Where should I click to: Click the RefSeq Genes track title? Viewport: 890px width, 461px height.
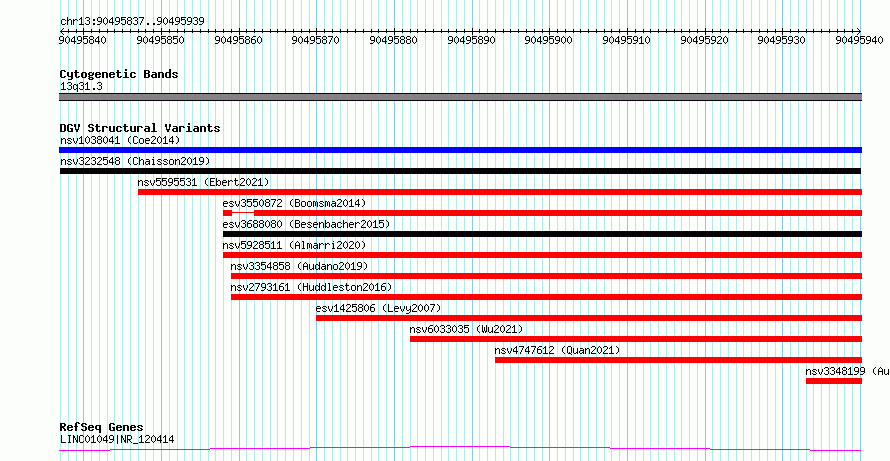[x=102, y=427]
